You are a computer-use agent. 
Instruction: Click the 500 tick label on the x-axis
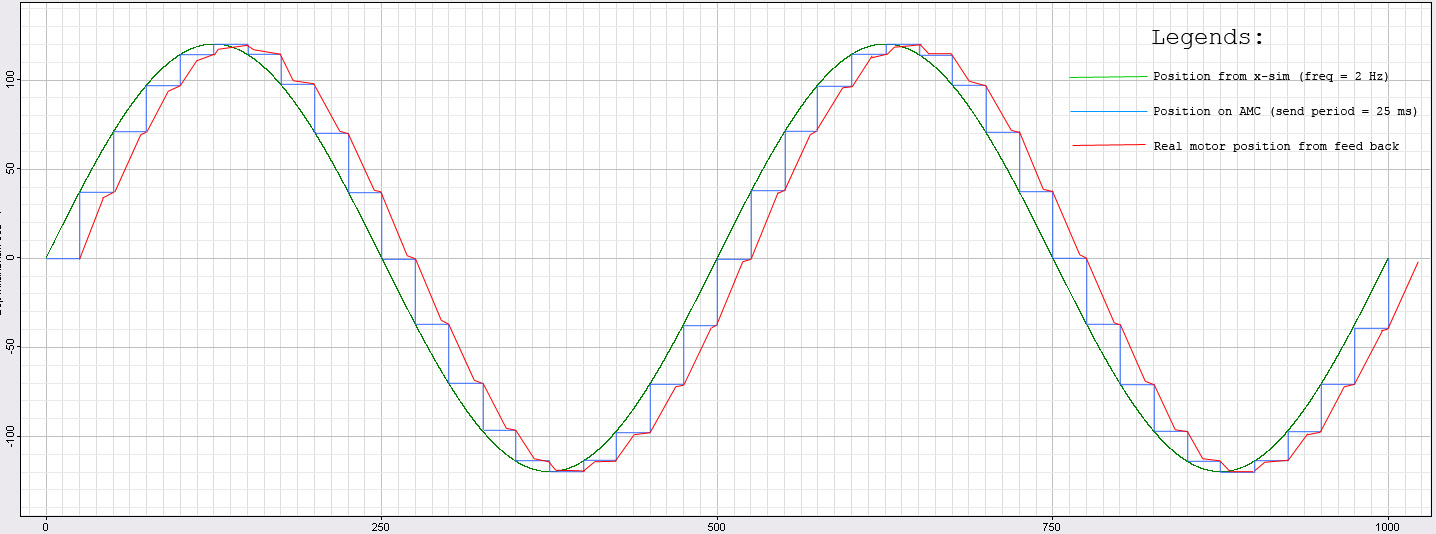[716, 525]
